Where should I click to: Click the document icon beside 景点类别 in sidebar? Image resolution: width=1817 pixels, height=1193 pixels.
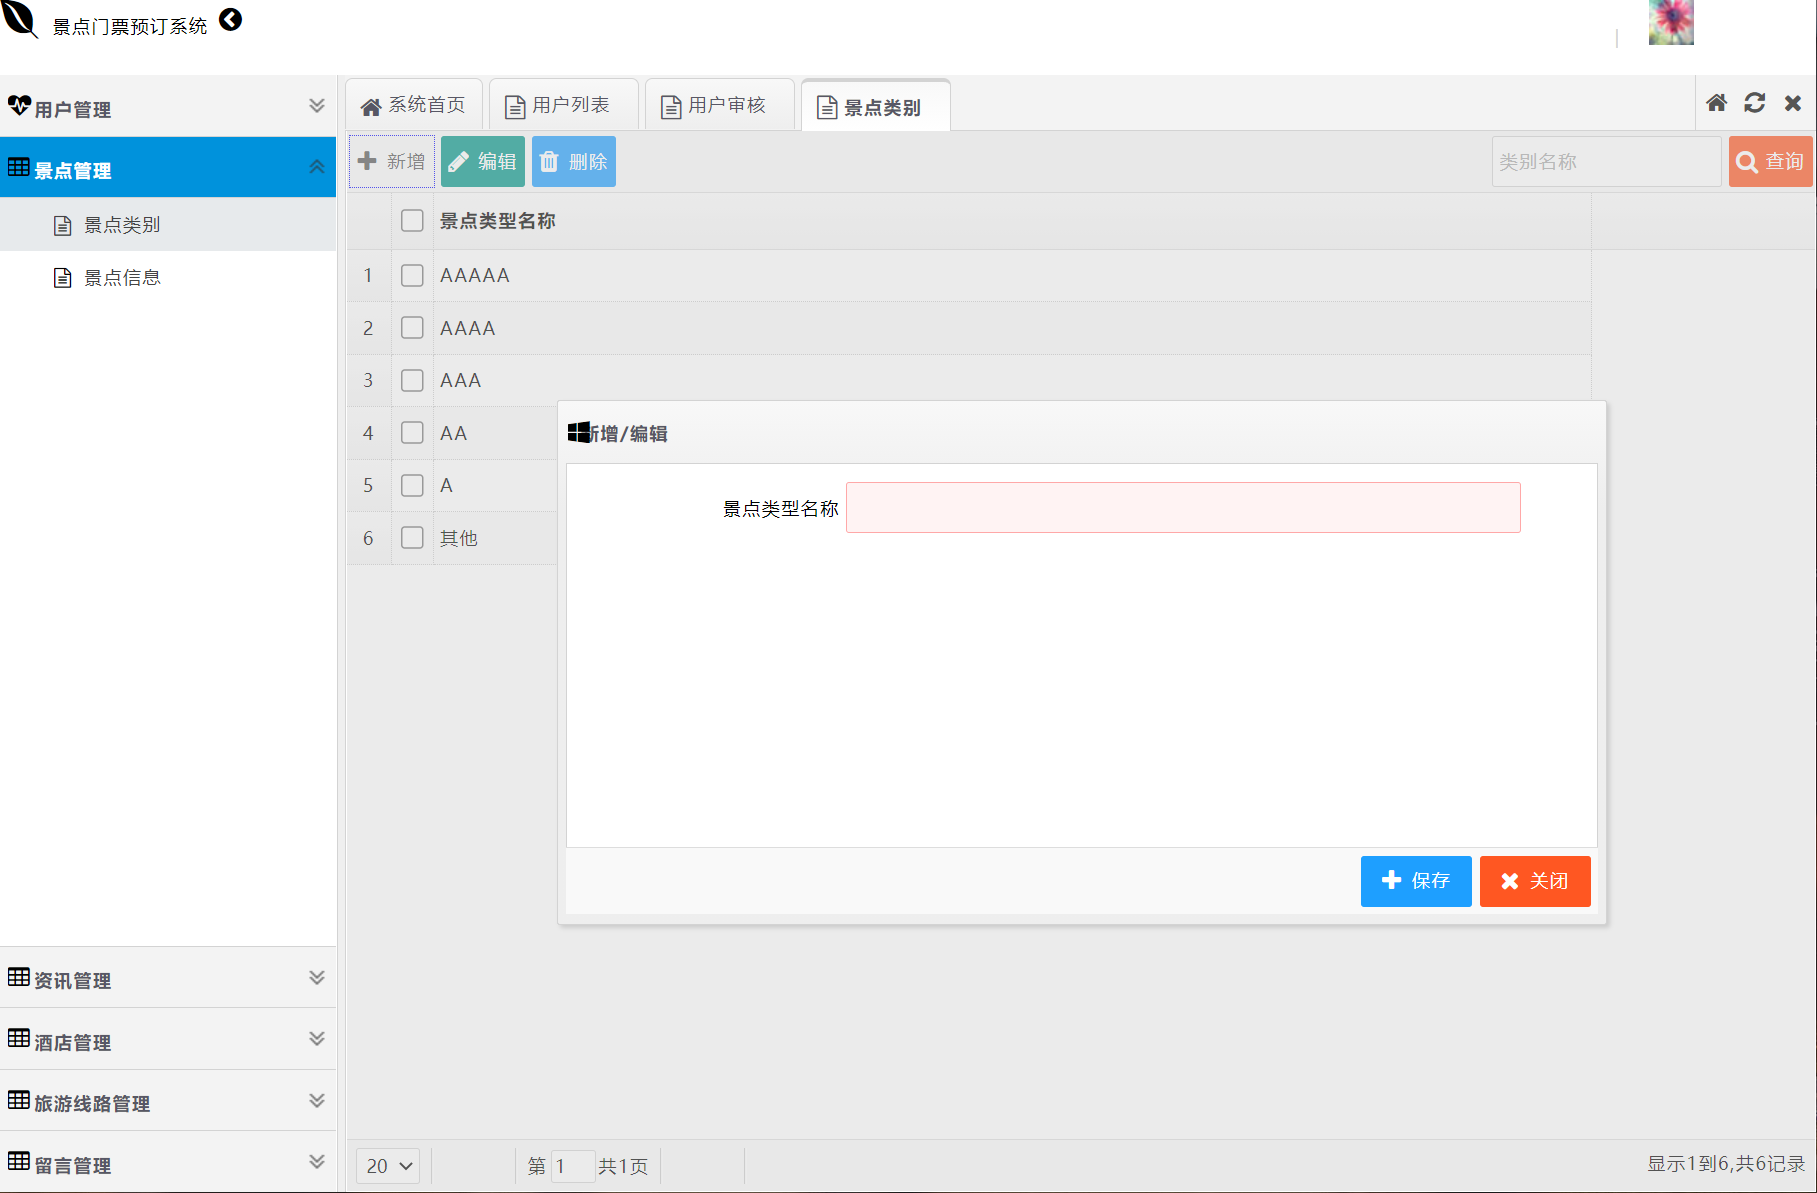pos(63,226)
